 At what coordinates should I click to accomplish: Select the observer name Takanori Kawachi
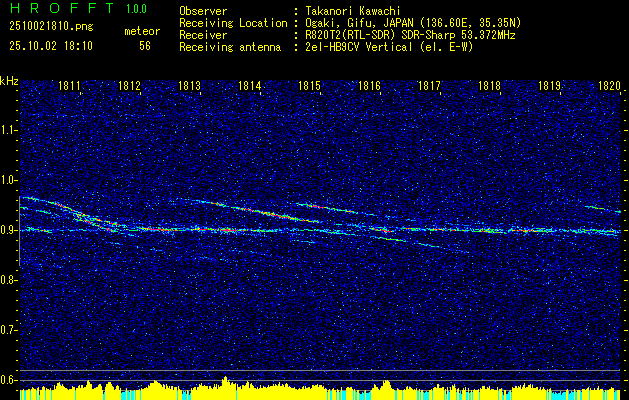(x=352, y=11)
